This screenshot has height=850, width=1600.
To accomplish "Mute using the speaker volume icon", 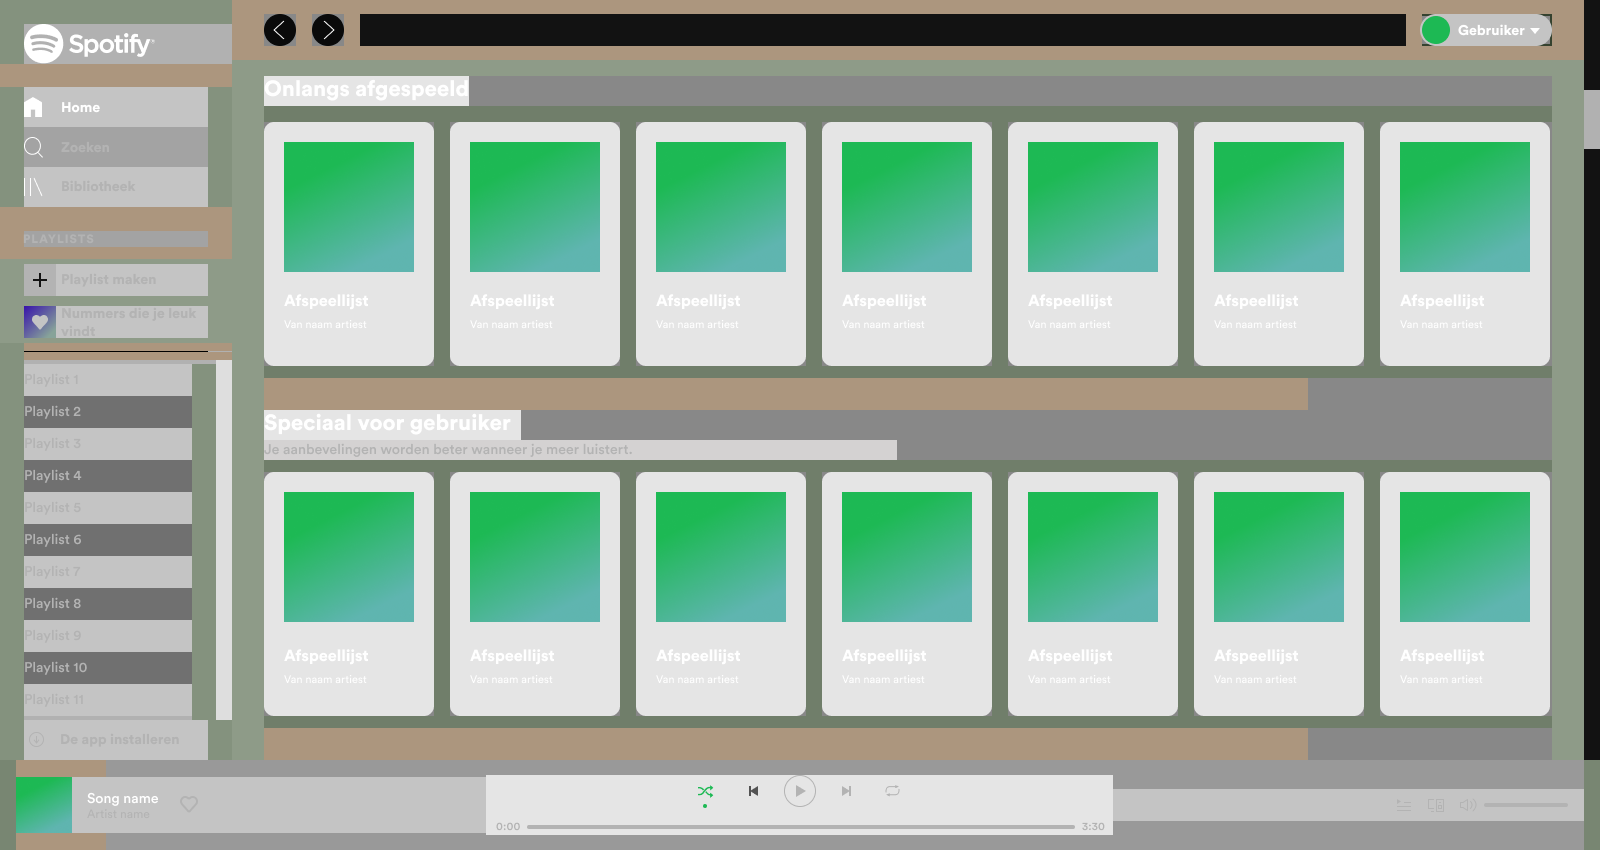I will point(1467,805).
